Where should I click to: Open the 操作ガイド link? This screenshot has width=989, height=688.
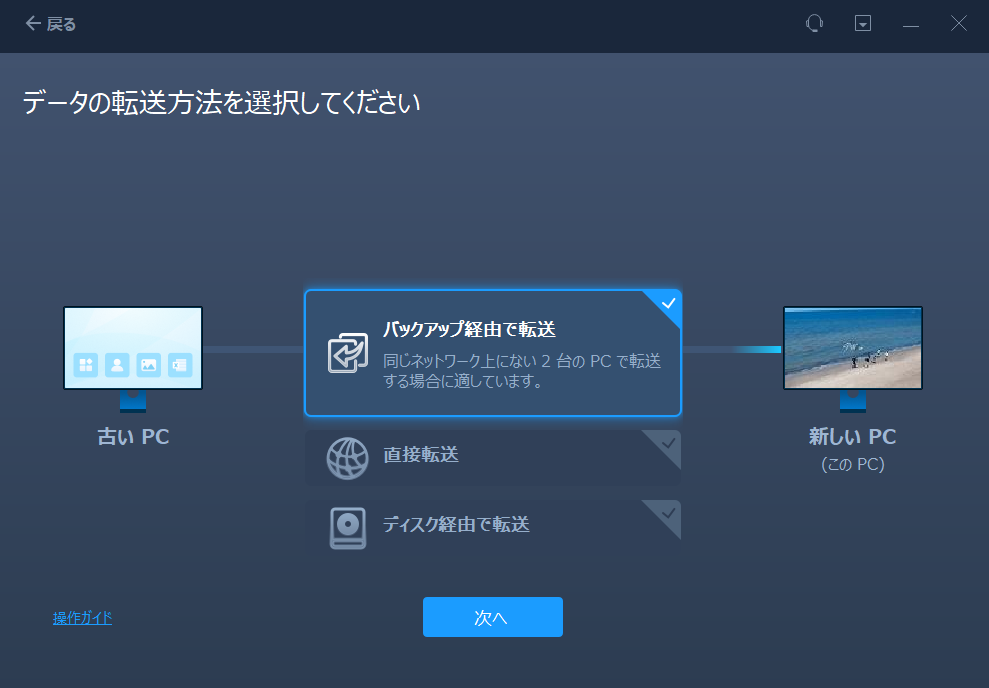82,618
